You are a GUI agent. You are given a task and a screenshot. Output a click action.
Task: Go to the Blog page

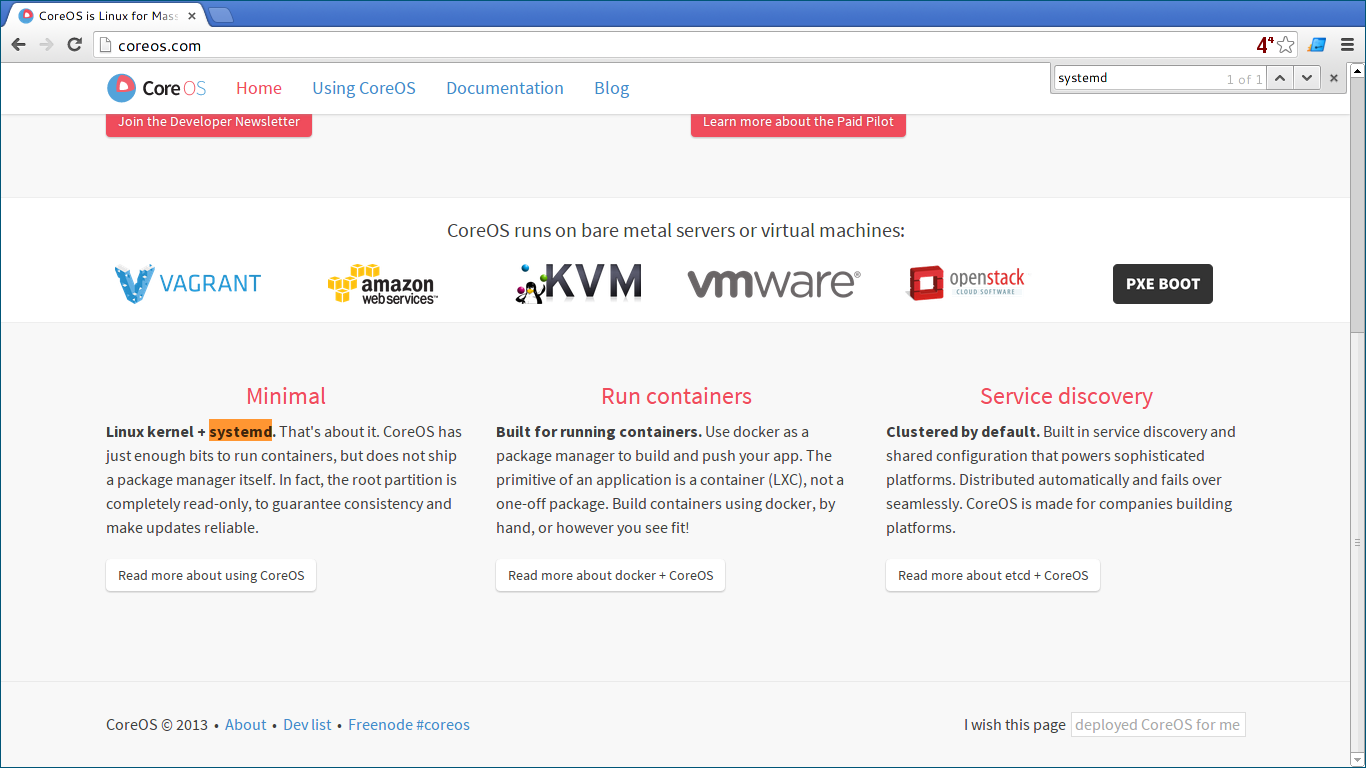pyautogui.click(x=612, y=88)
